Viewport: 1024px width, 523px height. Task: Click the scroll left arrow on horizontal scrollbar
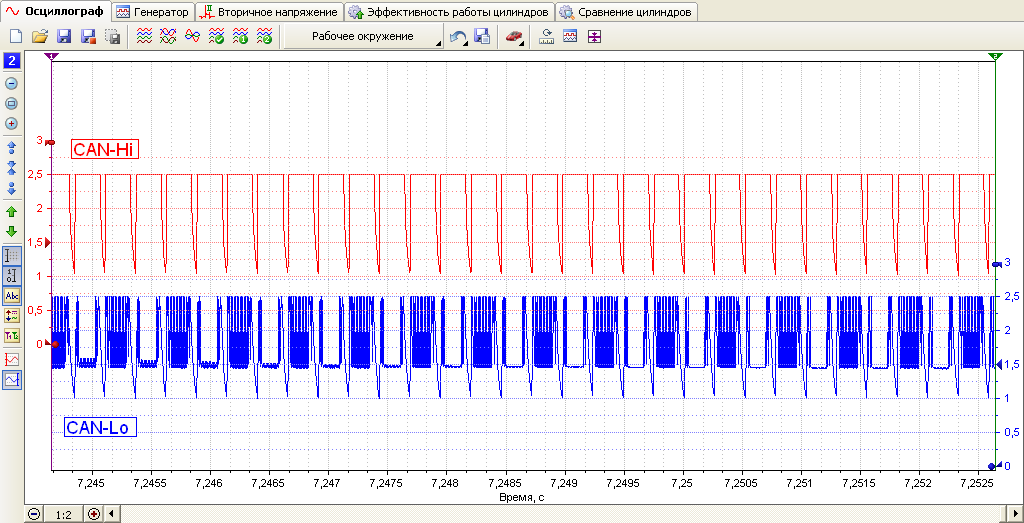pyautogui.click(x=111, y=514)
